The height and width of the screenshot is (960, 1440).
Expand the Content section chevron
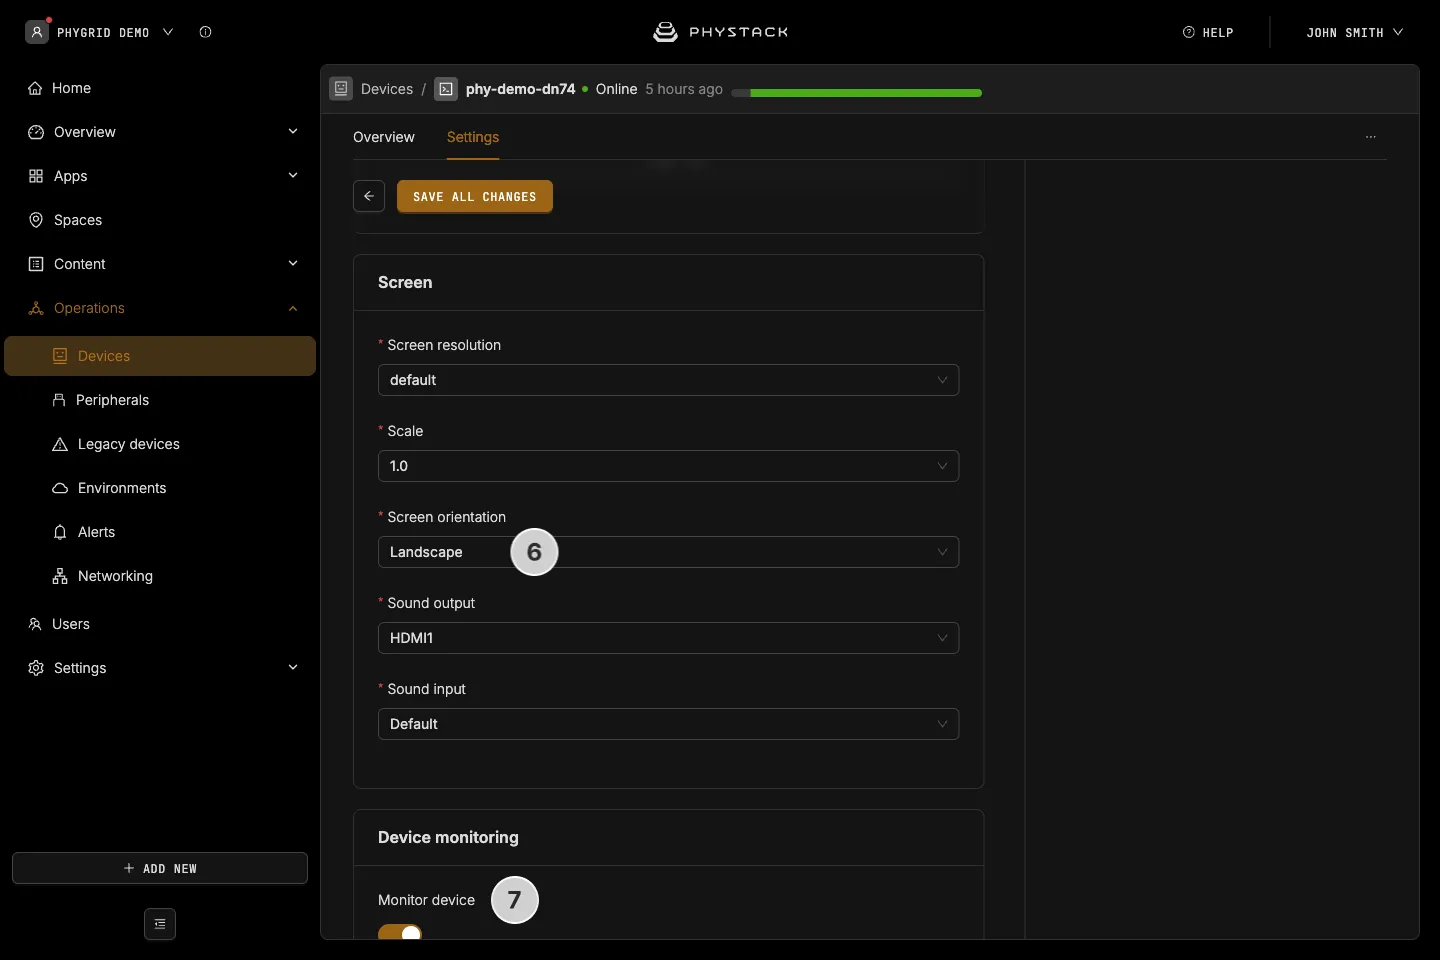[x=293, y=264]
